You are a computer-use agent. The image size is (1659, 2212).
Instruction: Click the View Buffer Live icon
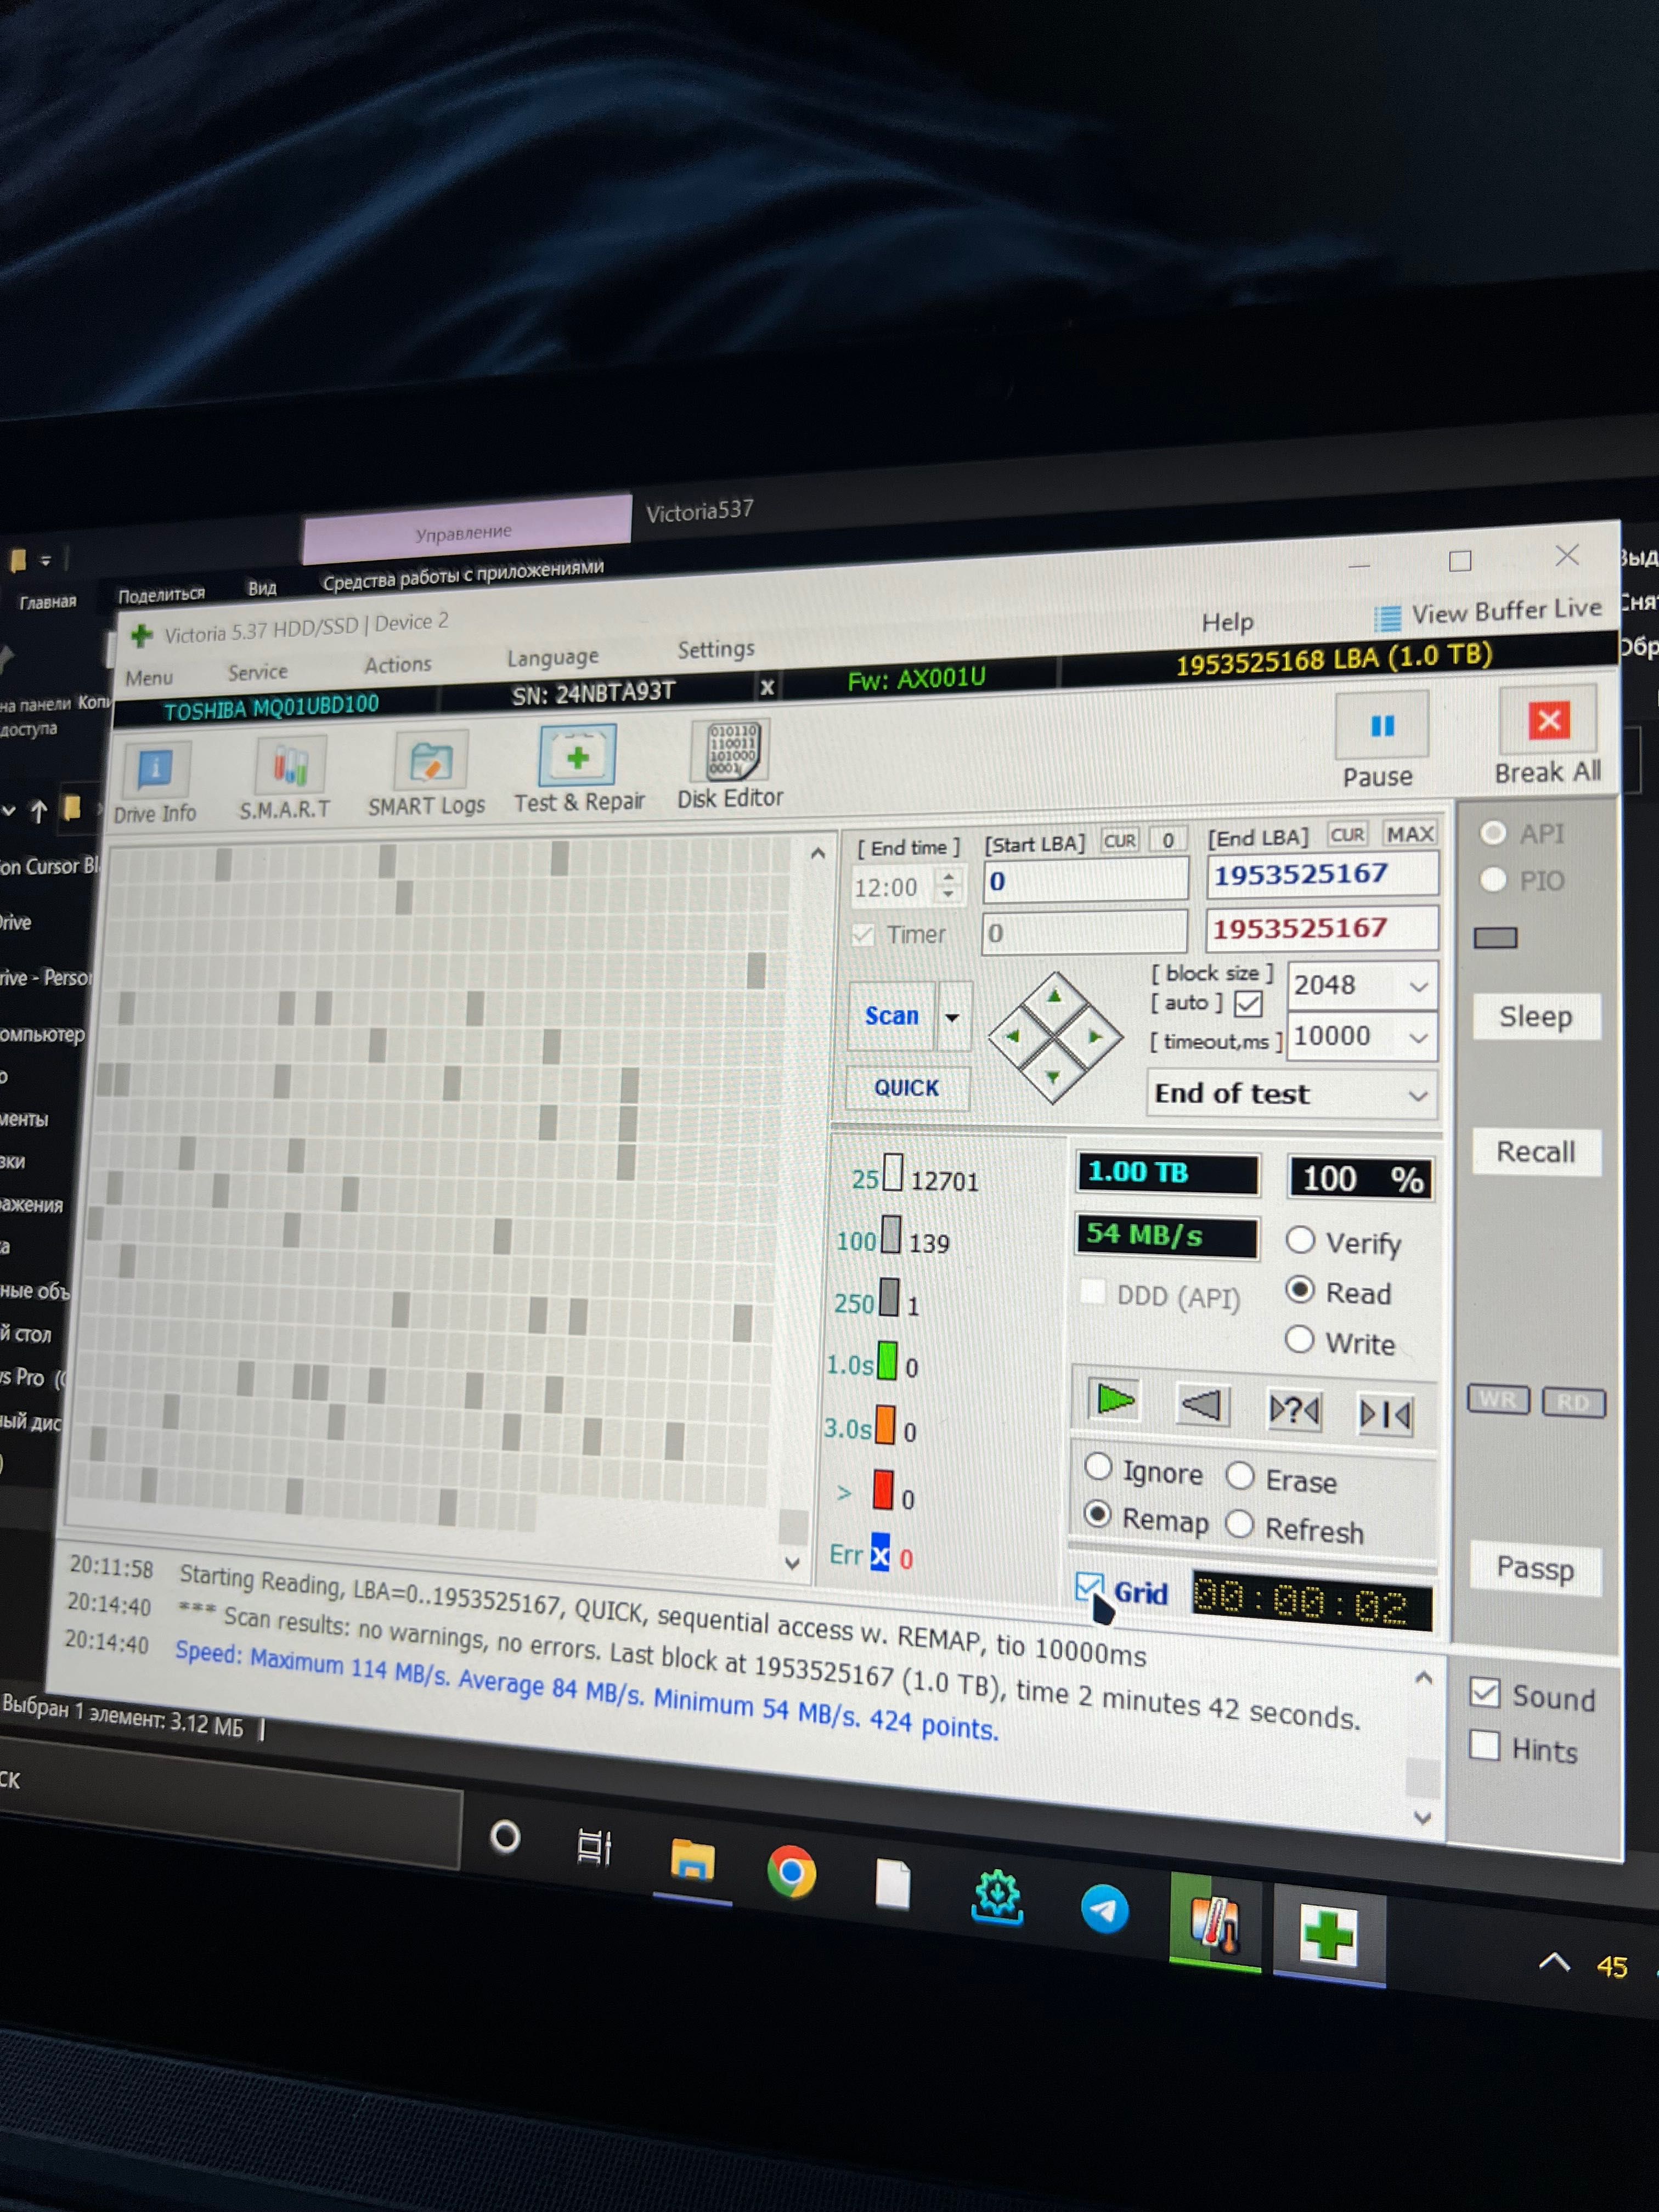tap(1387, 618)
